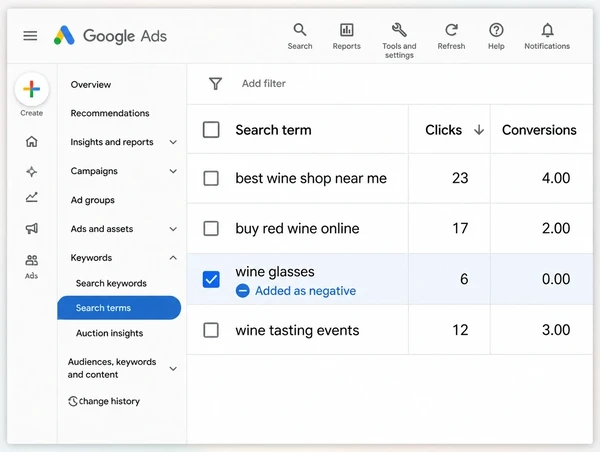Image resolution: width=600 pixels, height=452 pixels.
Task: Click the 17 clicks cell
Action: 460,228
